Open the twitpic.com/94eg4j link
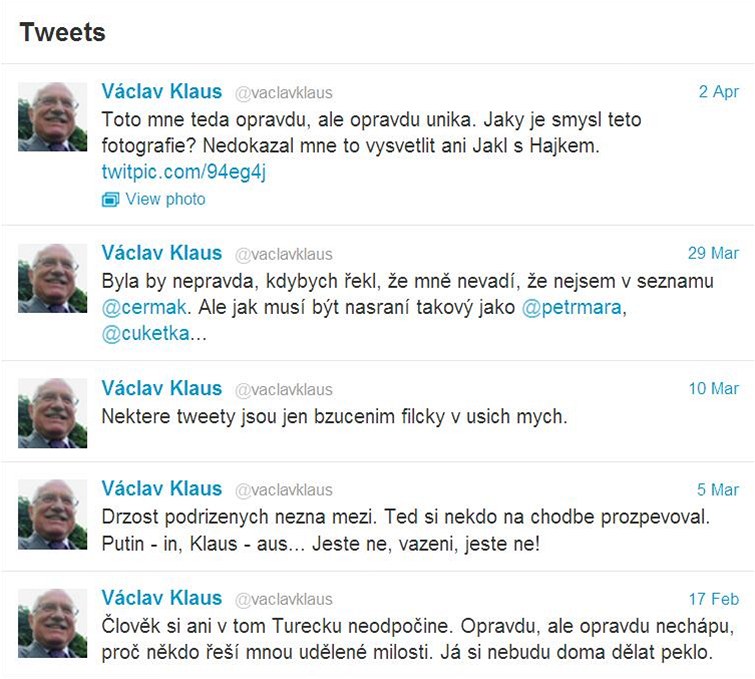755x679 pixels. point(183,172)
